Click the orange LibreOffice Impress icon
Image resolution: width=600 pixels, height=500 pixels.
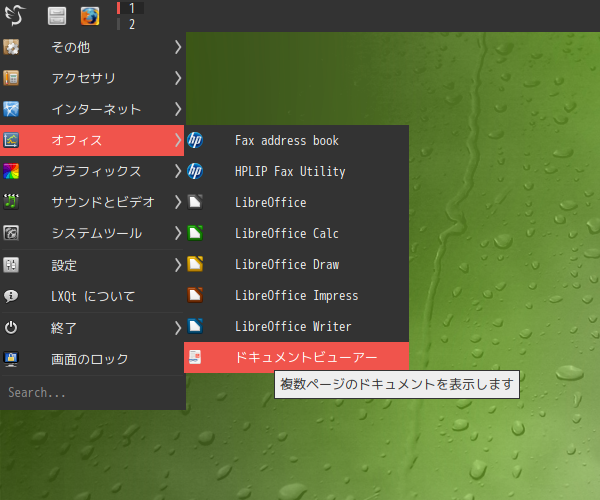pos(195,295)
